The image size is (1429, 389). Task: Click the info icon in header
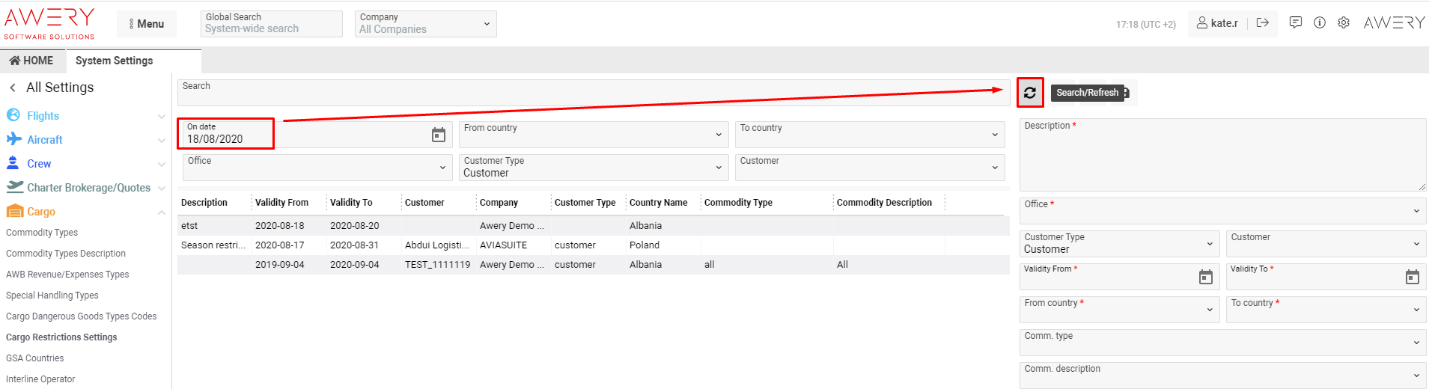click(x=1320, y=22)
